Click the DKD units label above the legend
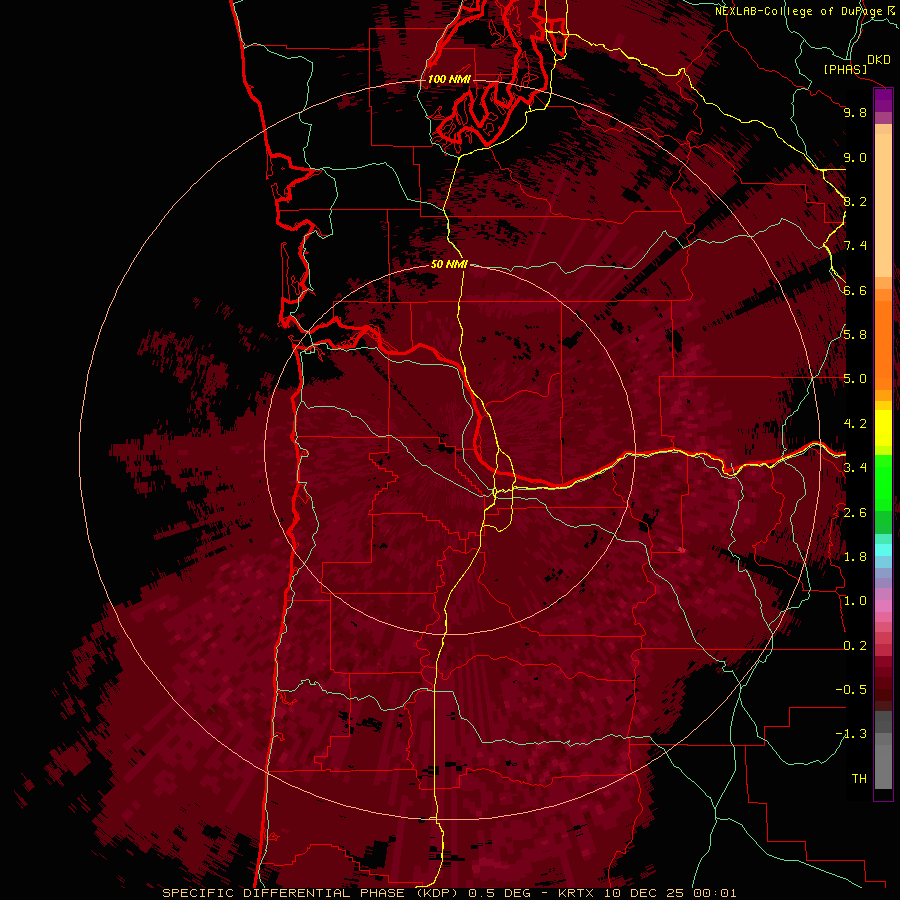Image resolution: width=900 pixels, height=900 pixels. point(879,59)
